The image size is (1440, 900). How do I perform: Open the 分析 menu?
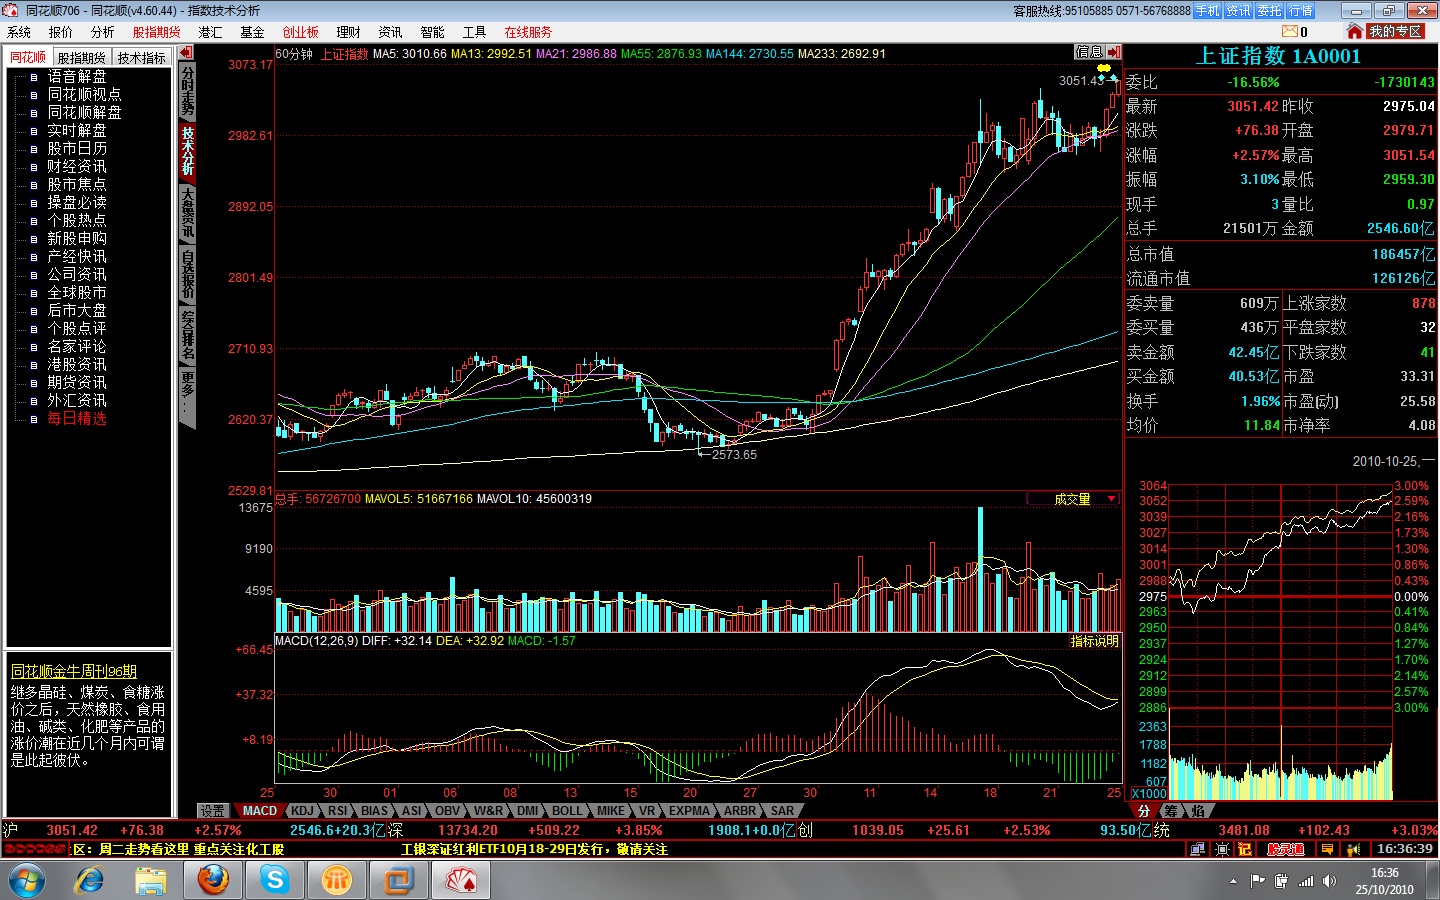coord(103,32)
